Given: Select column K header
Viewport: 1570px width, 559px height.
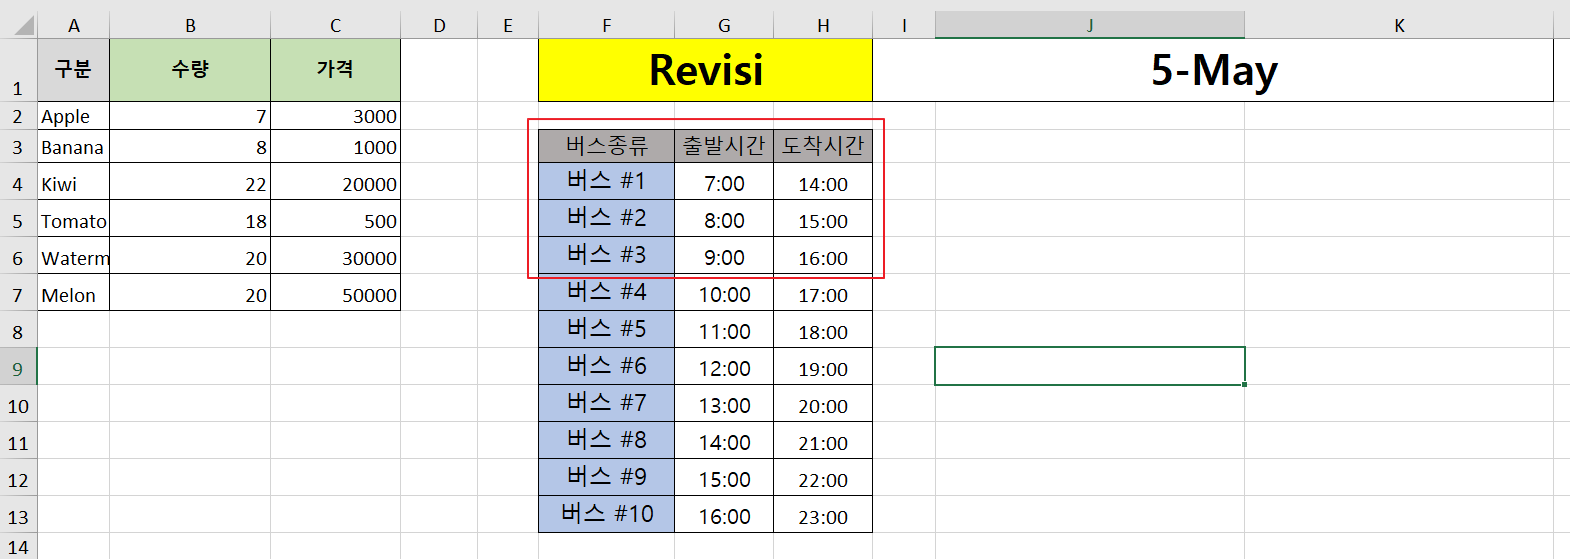Looking at the screenshot, I should tap(1399, 25).
